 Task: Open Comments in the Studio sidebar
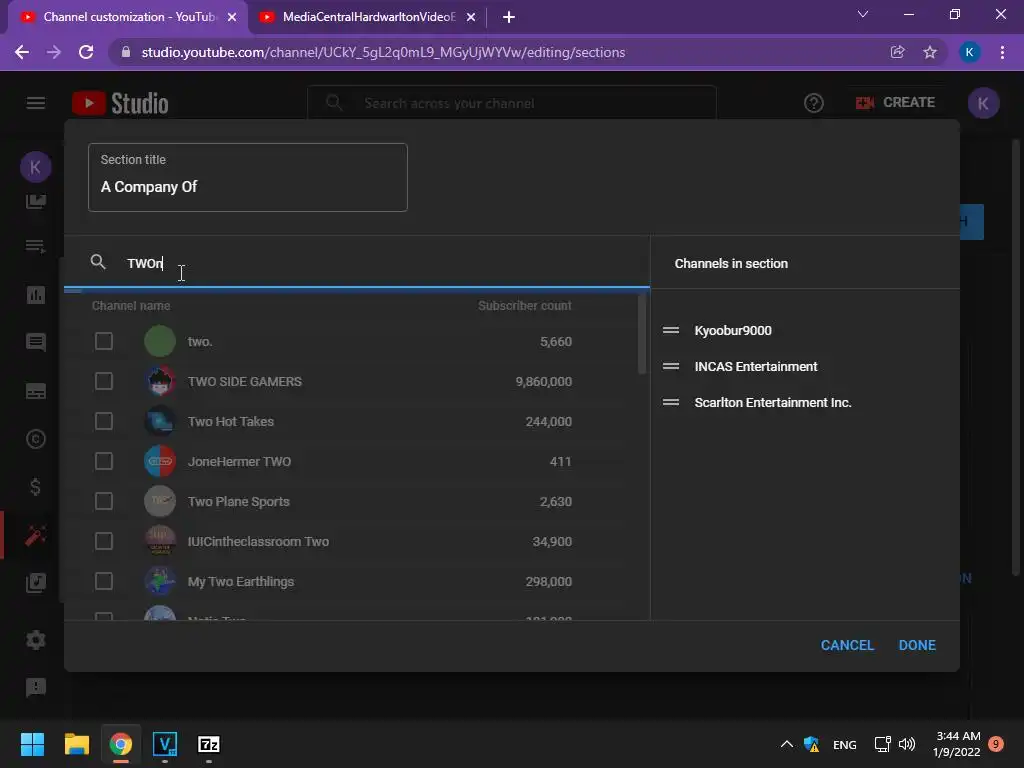(35, 342)
